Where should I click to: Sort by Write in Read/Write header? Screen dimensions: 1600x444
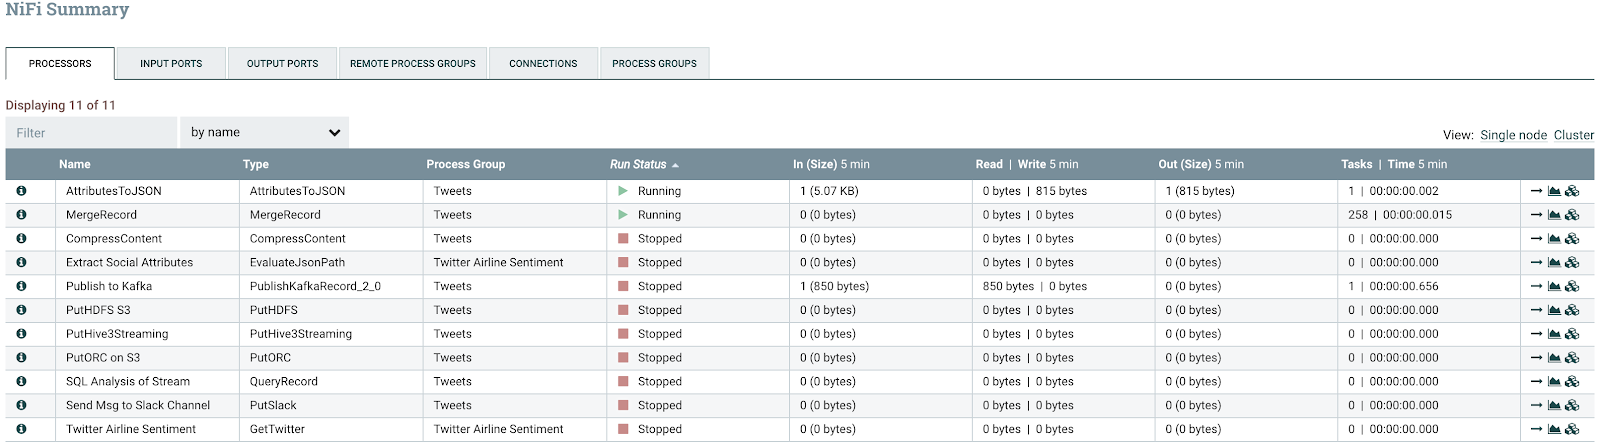click(1032, 164)
